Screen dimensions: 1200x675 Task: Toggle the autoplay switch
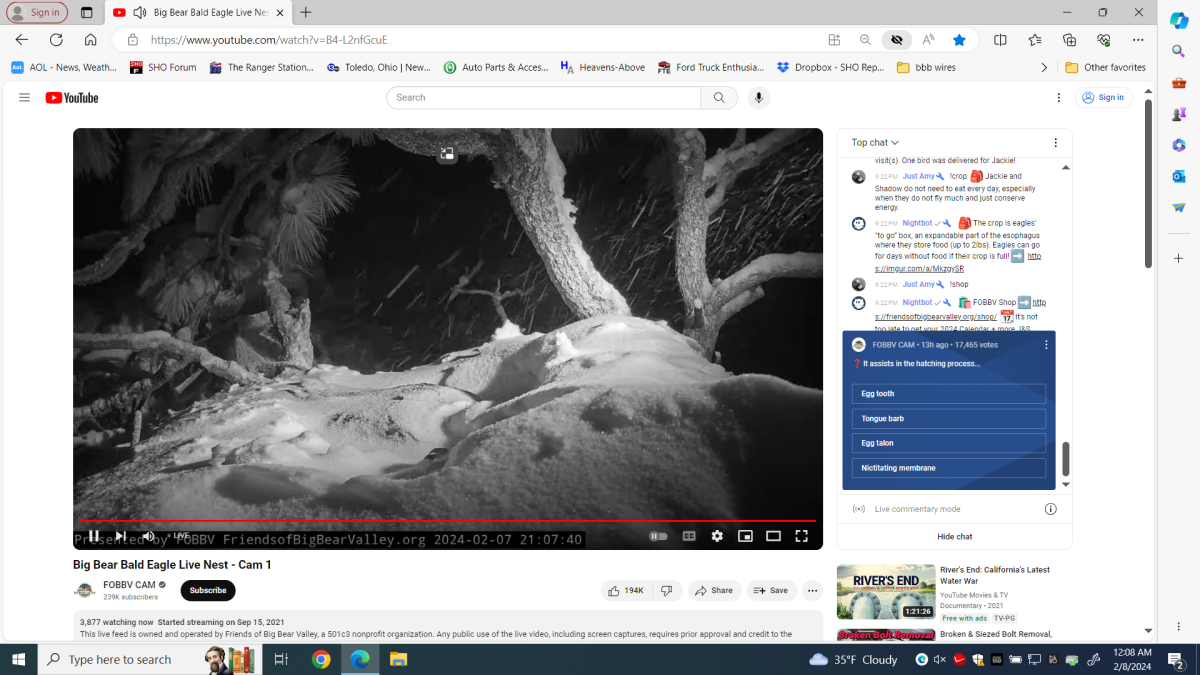[x=658, y=536]
